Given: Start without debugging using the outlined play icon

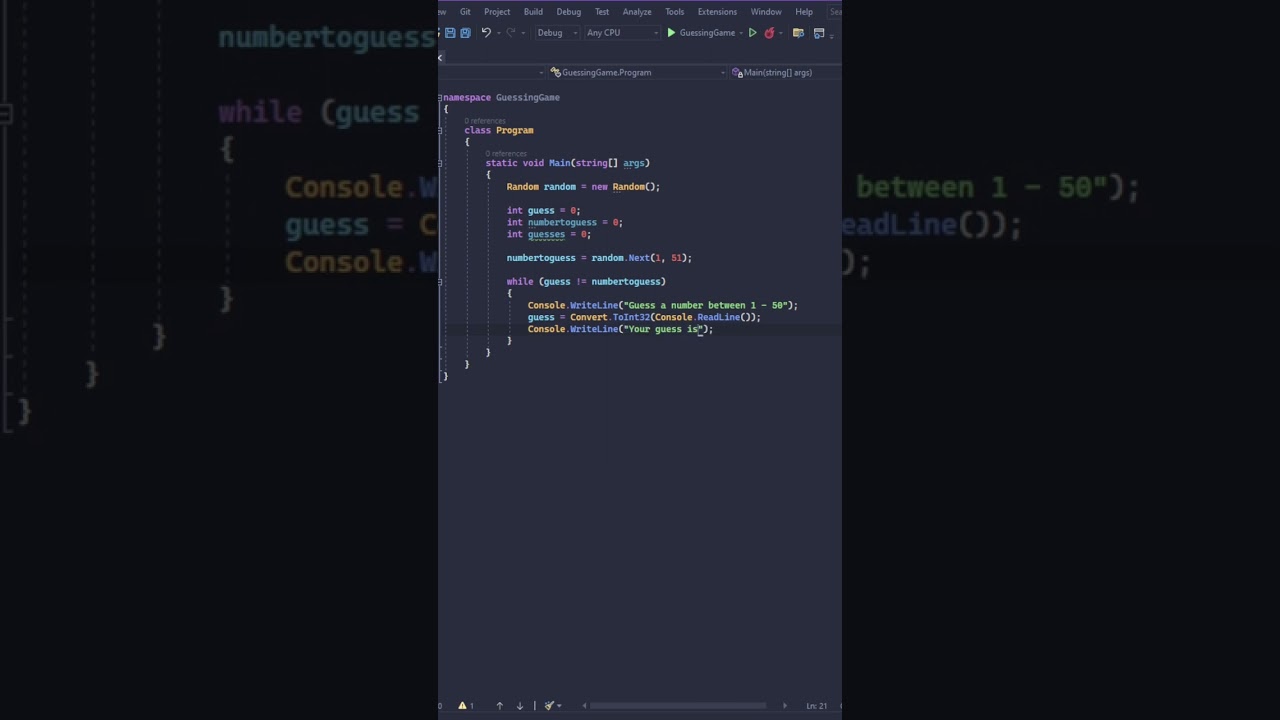Looking at the screenshot, I should (752, 33).
